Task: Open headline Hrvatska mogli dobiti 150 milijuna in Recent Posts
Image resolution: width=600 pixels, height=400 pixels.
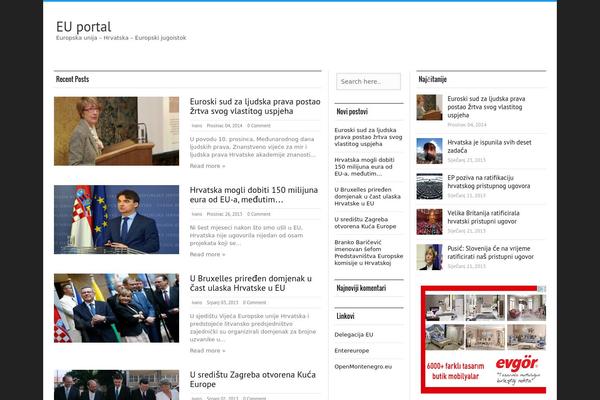Action: 254,195
